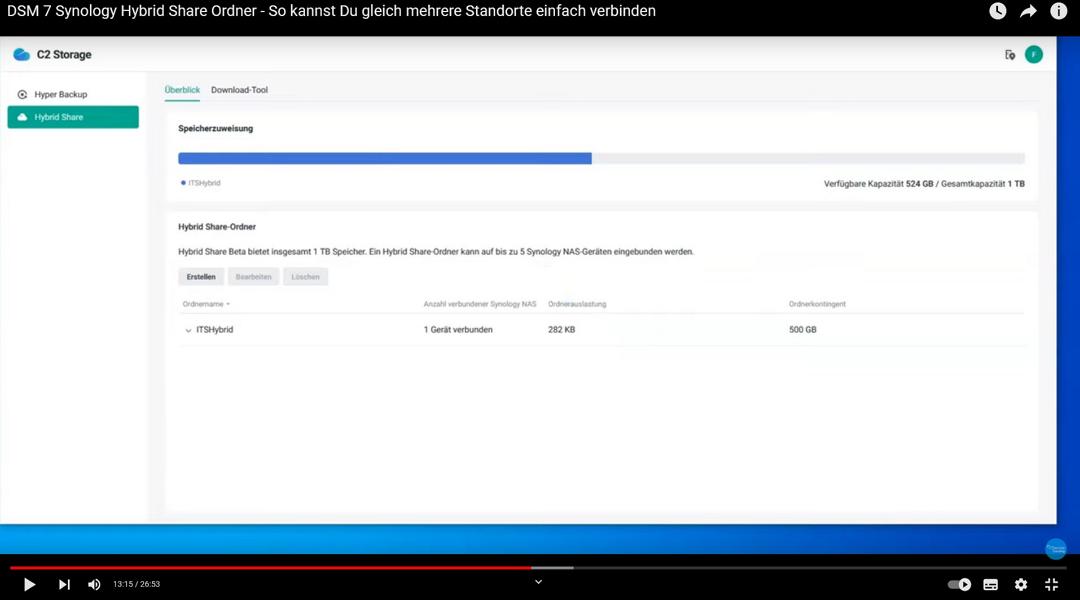Click the Ordnerkontingent column header
Screen dimensions: 1080x600
817,304
